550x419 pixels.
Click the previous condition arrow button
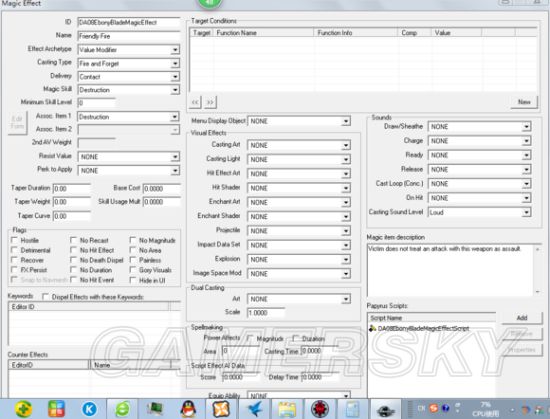click(195, 102)
